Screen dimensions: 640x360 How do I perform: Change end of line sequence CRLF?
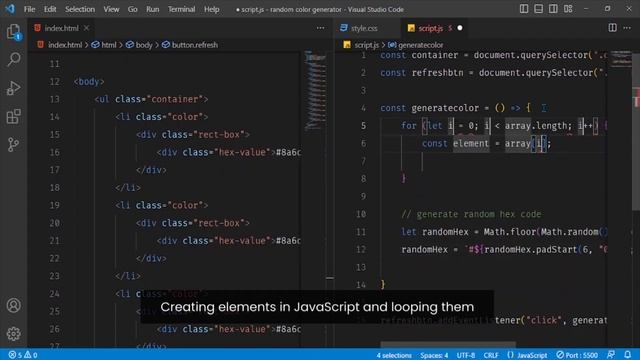click(491, 355)
